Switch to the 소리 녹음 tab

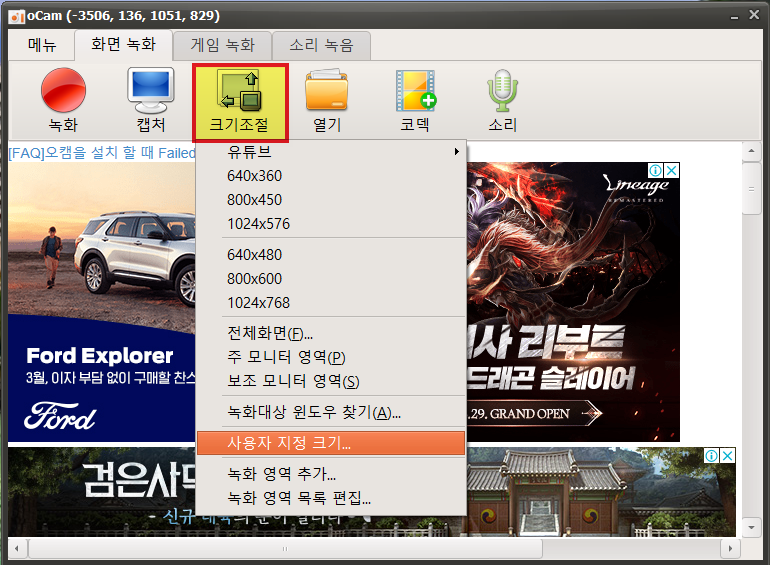click(322, 45)
